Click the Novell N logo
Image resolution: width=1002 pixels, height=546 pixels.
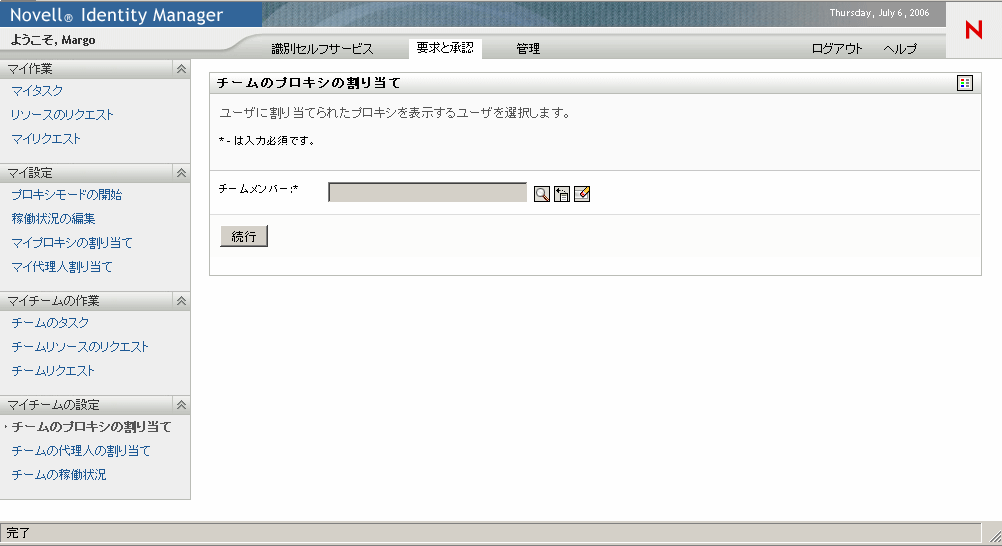[974, 29]
